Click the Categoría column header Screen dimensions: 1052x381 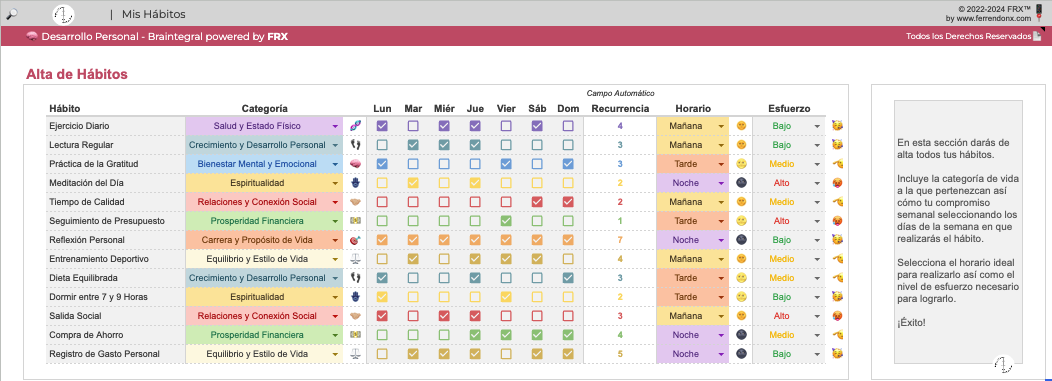(264, 108)
